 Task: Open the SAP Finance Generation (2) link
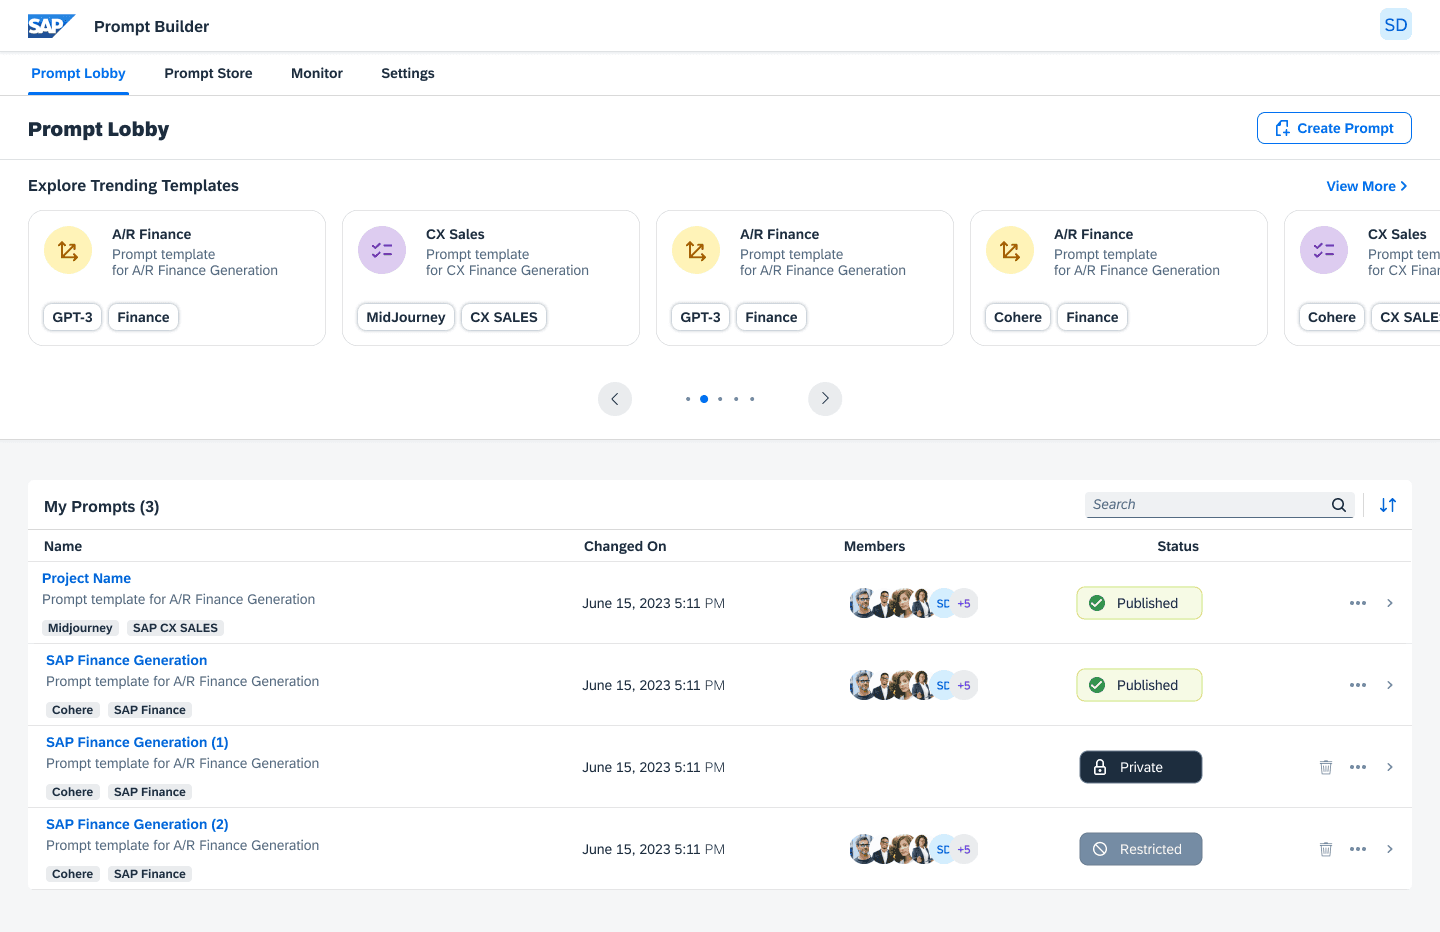click(137, 824)
